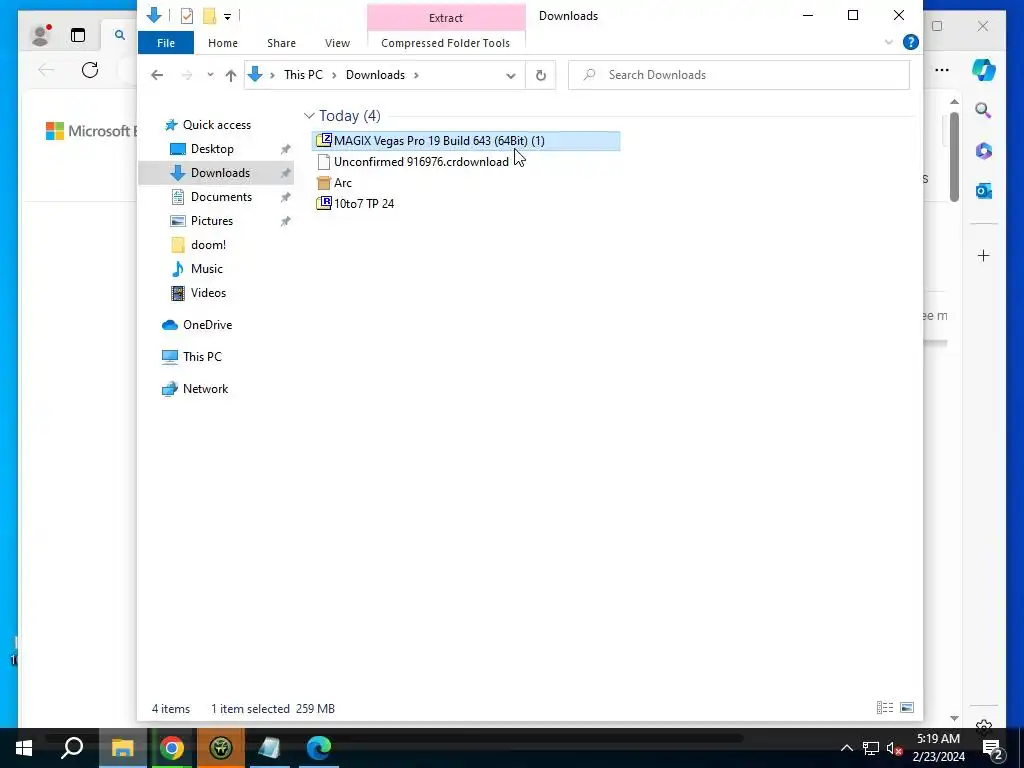
Task: Open Windows Start menu
Action: [x=24, y=748]
